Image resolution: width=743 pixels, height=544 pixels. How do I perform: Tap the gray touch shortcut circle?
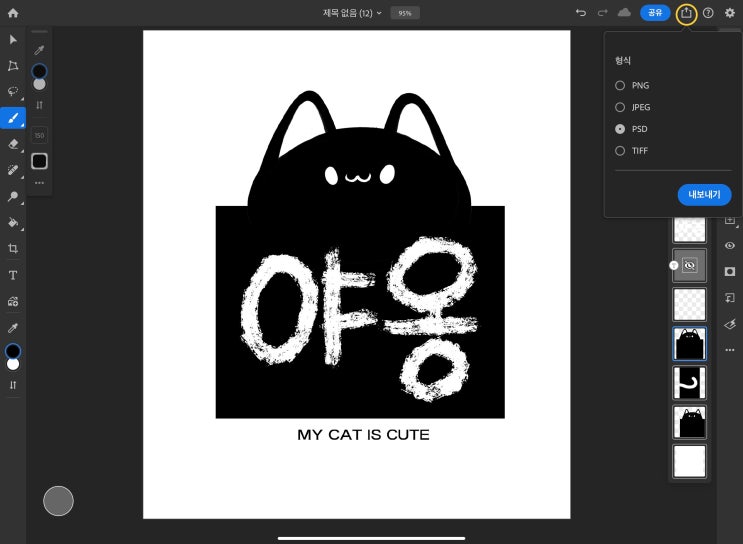[x=58, y=500]
